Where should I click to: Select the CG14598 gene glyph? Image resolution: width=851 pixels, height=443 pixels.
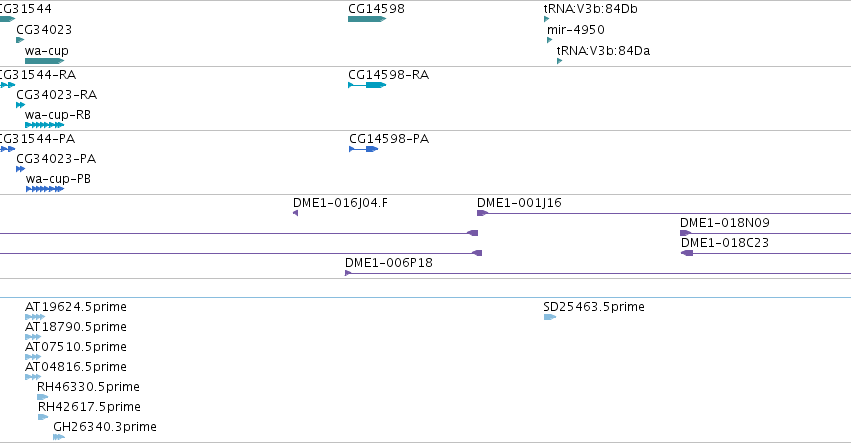tap(367, 19)
